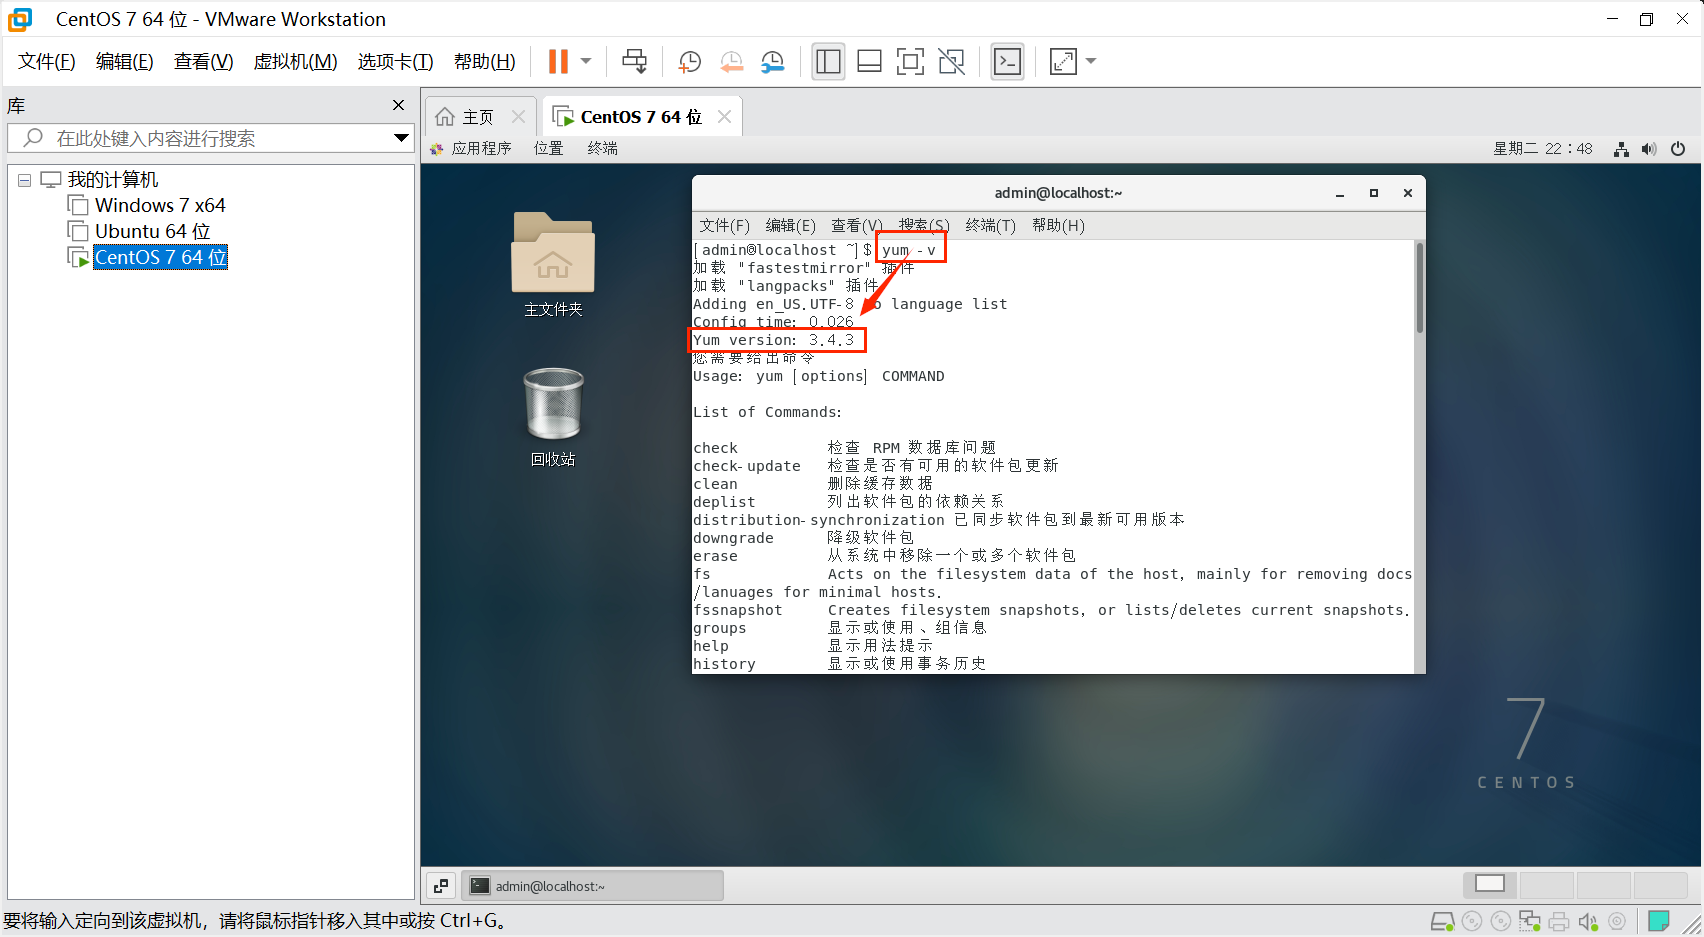Click the camera device status icon
The image size is (1704, 937).
[1617, 921]
